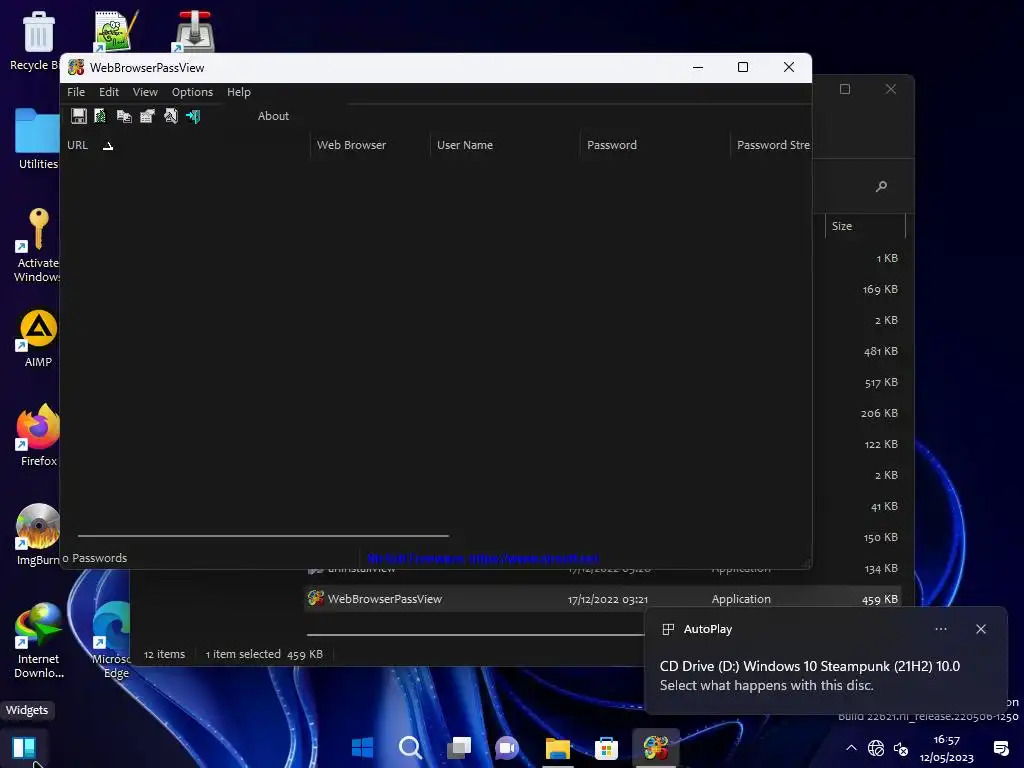Click the '169 KB' size cell in Explorer
The height and width of the screenshot is (768, 1024).
[880, 289]
